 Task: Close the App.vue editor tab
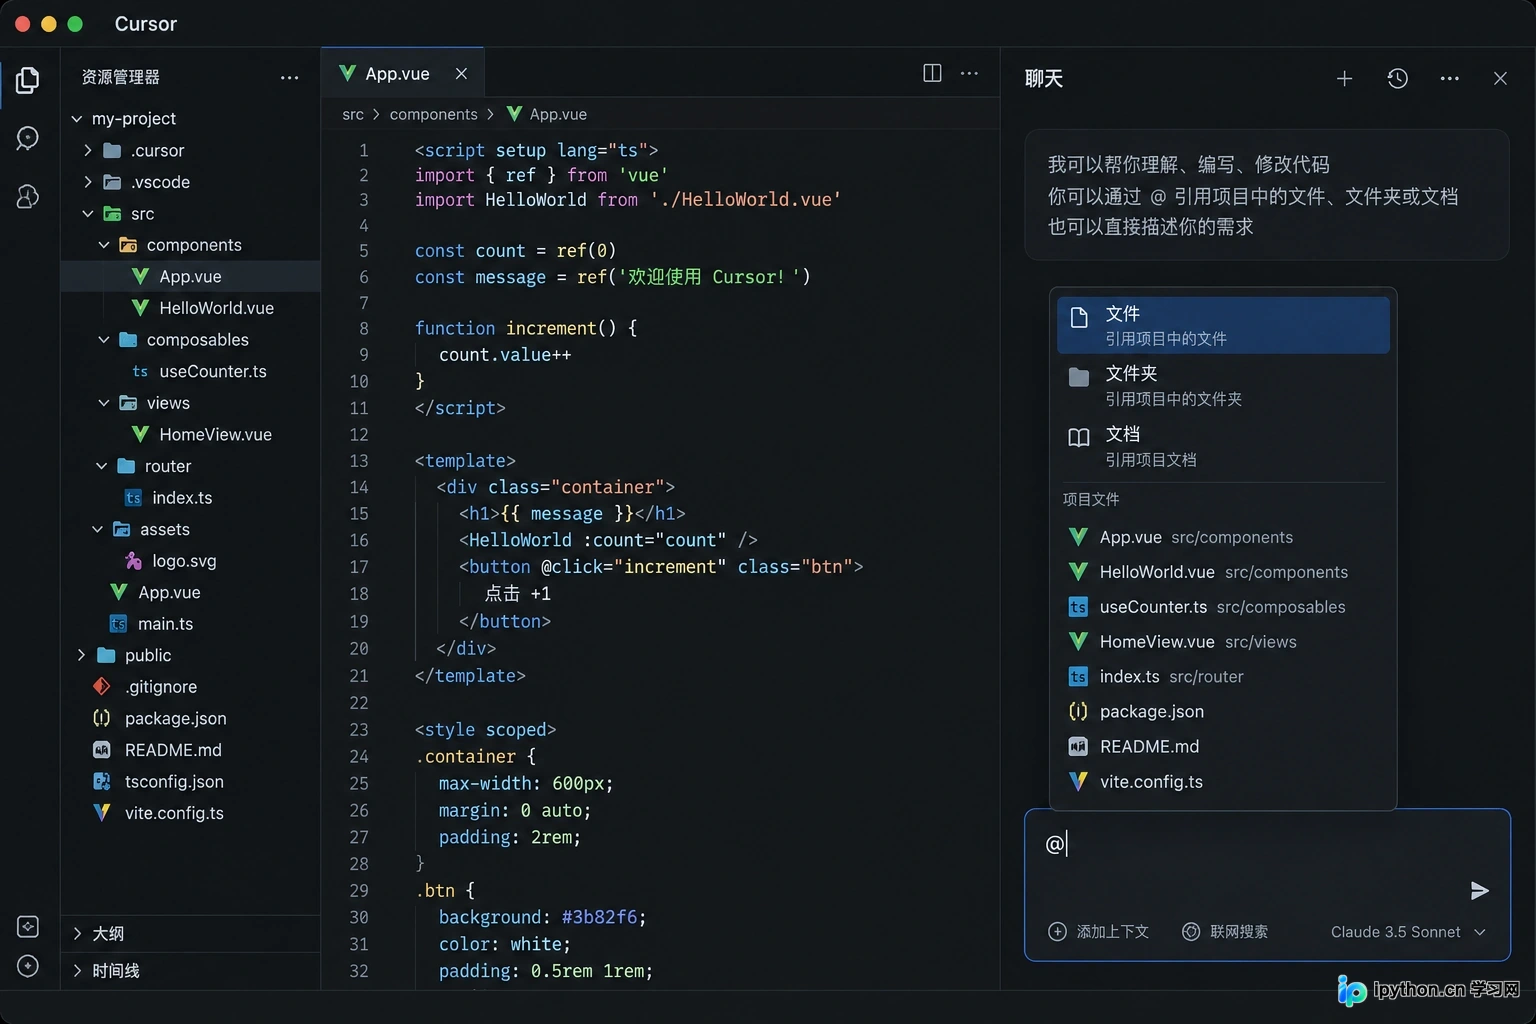[461, 73]
